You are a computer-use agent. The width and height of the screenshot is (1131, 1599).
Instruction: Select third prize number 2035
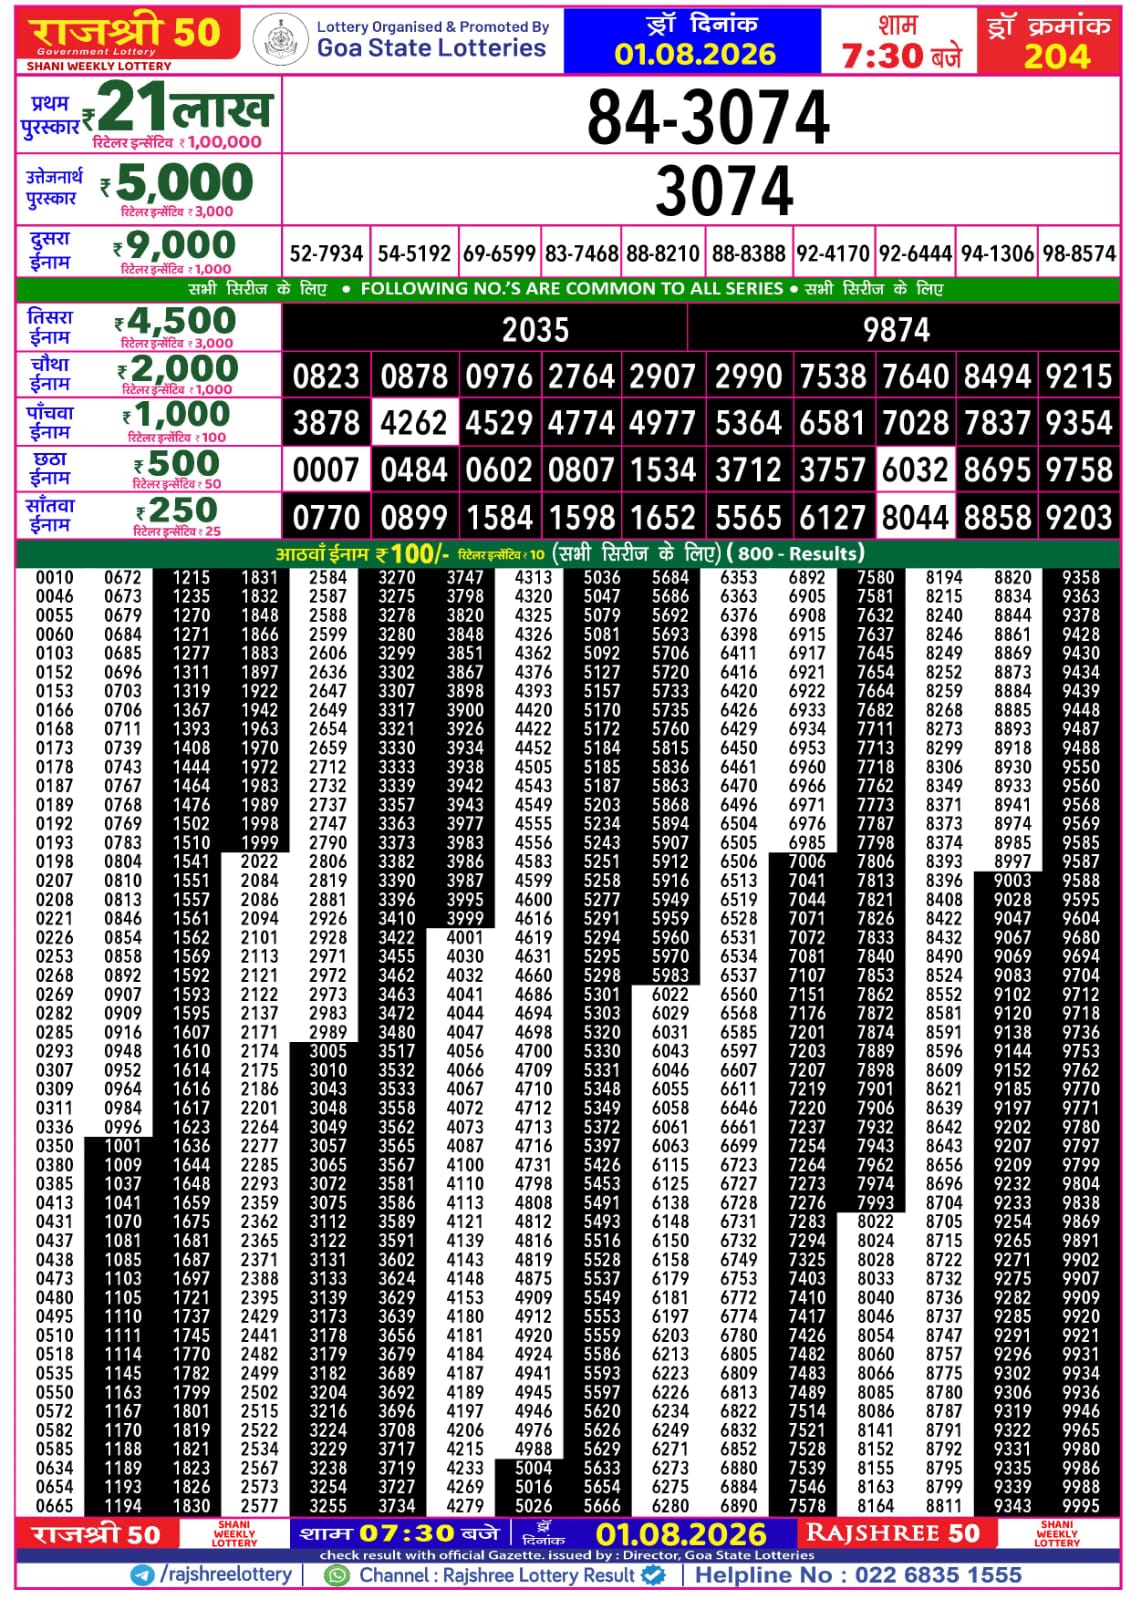(x=535, y=330)
